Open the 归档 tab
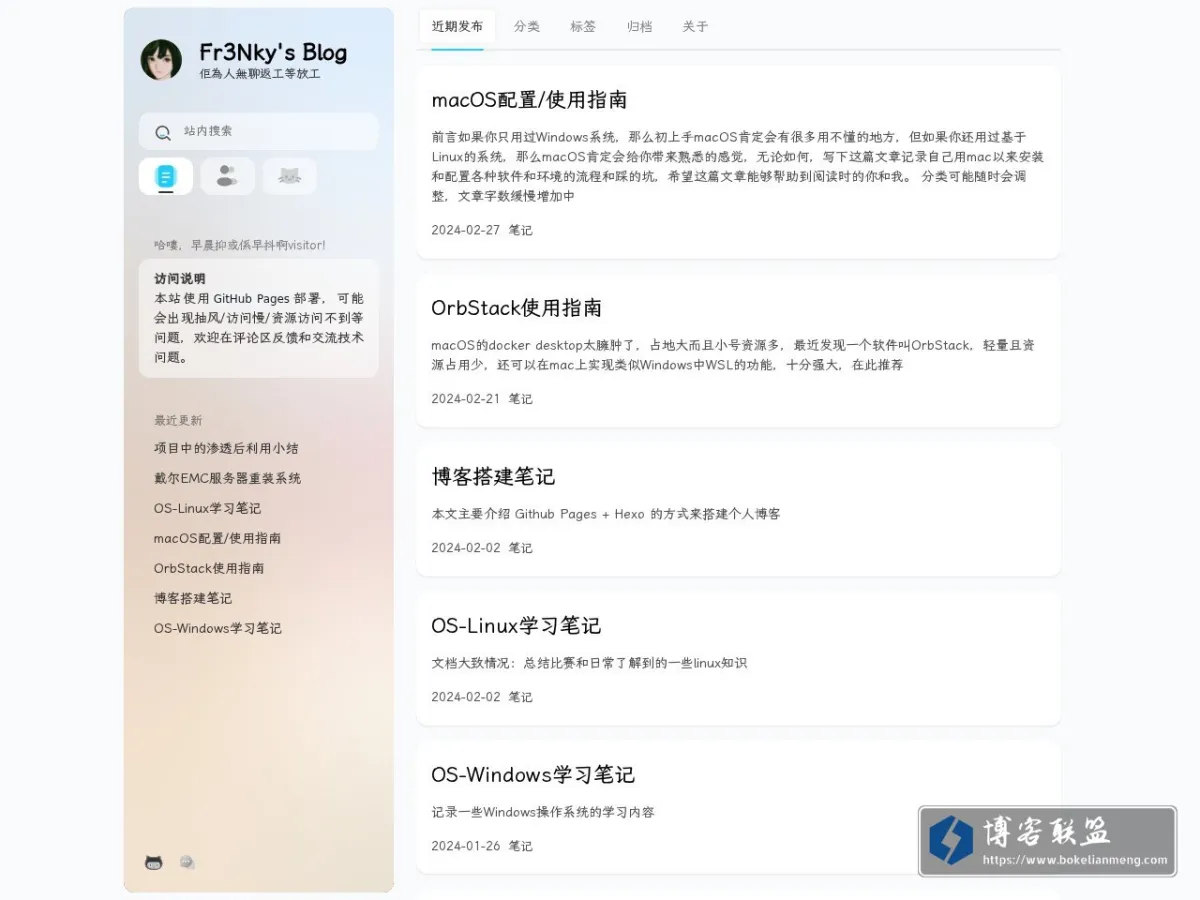This screenshot has height=900, width=1200. pos(639,27)
